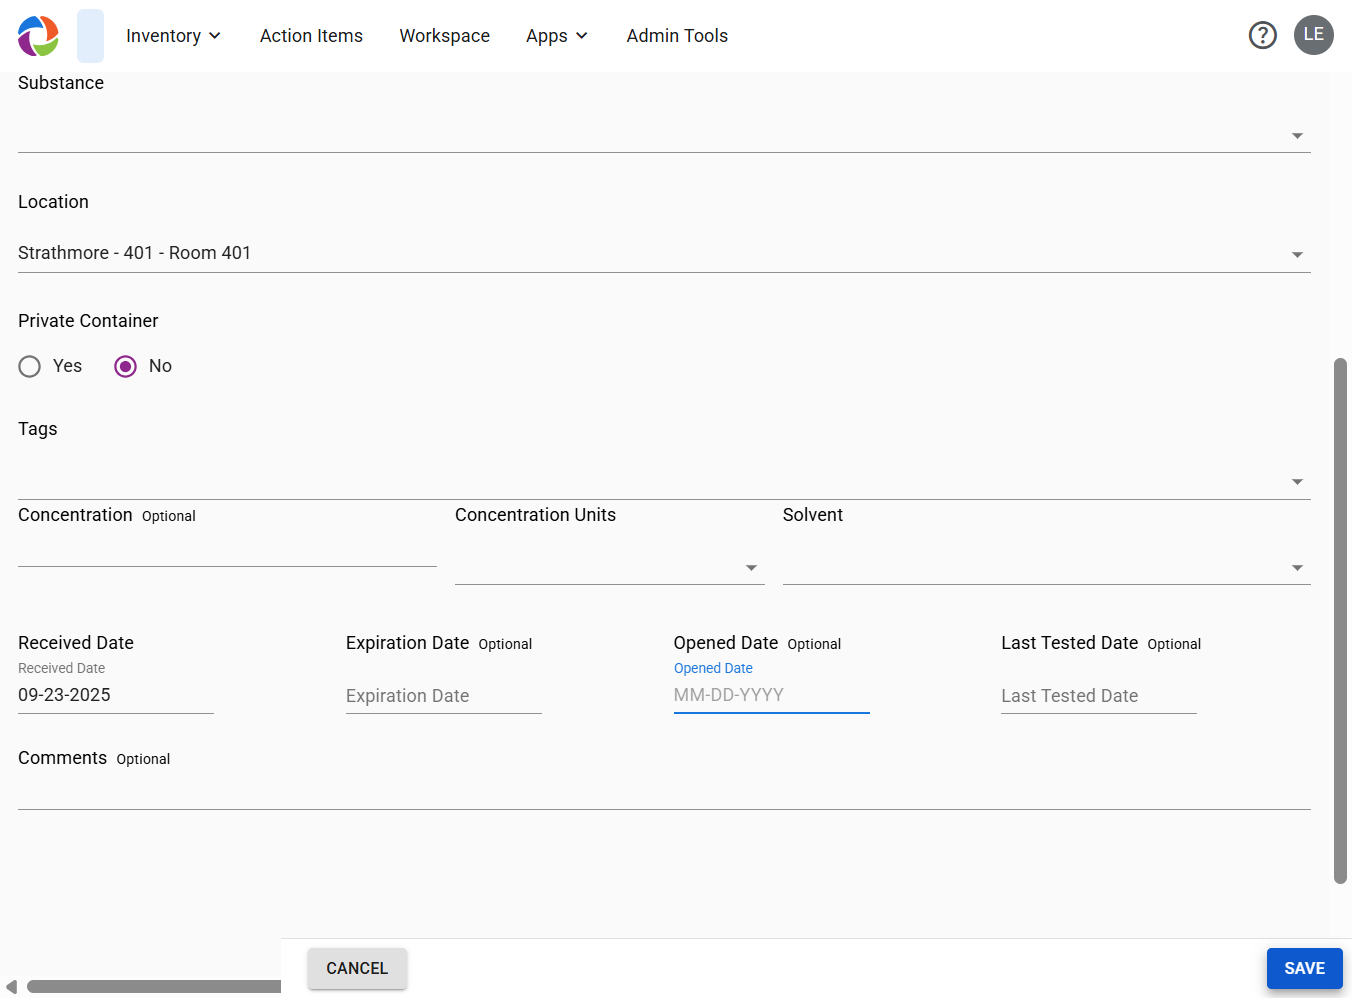The height and width of the screenshot is (998, 1352).
Task: Focus the Concentration input field
Action: (227, 550)
